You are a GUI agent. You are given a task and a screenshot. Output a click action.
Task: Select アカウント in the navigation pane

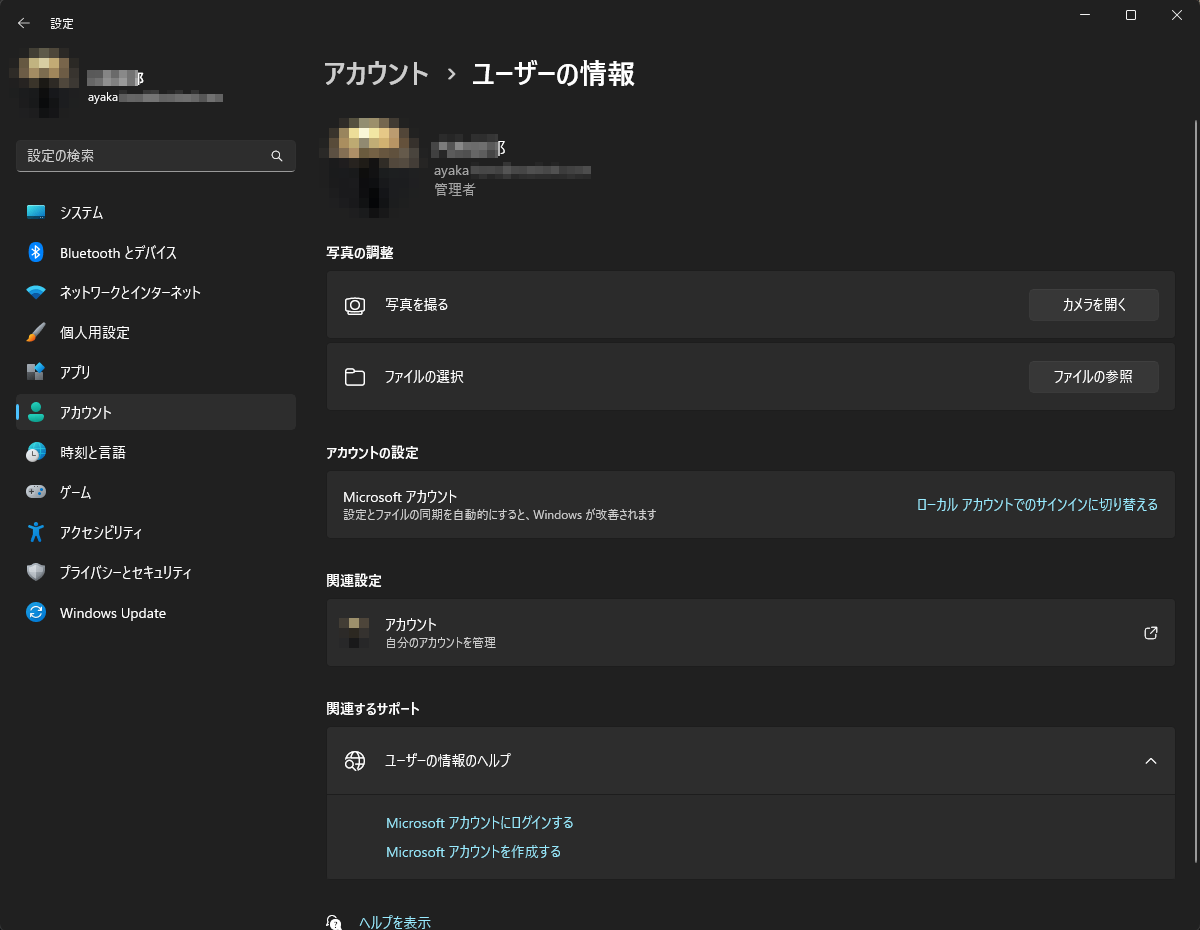[85, 412]
